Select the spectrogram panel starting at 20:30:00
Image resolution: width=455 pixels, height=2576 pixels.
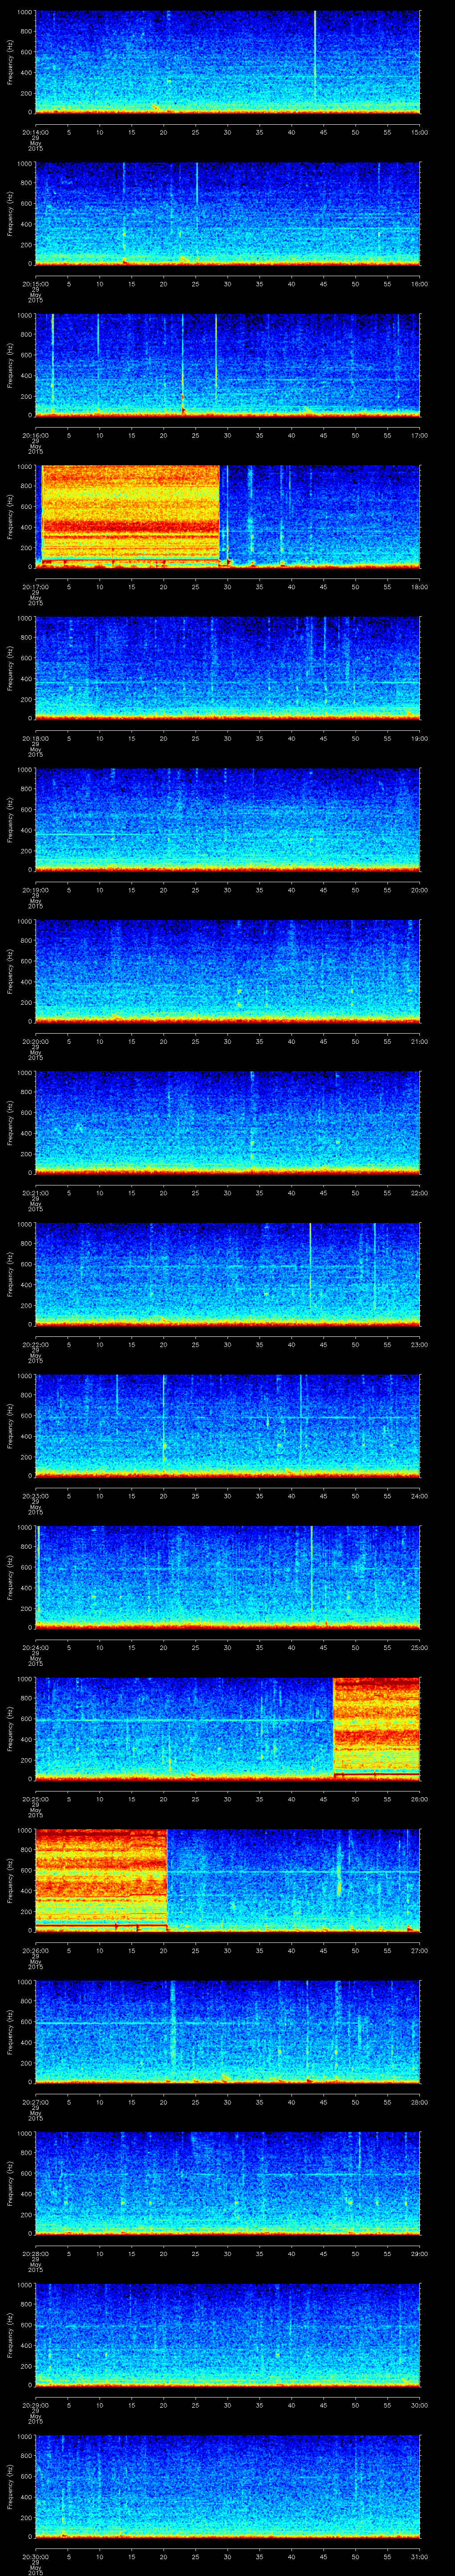228,2486
